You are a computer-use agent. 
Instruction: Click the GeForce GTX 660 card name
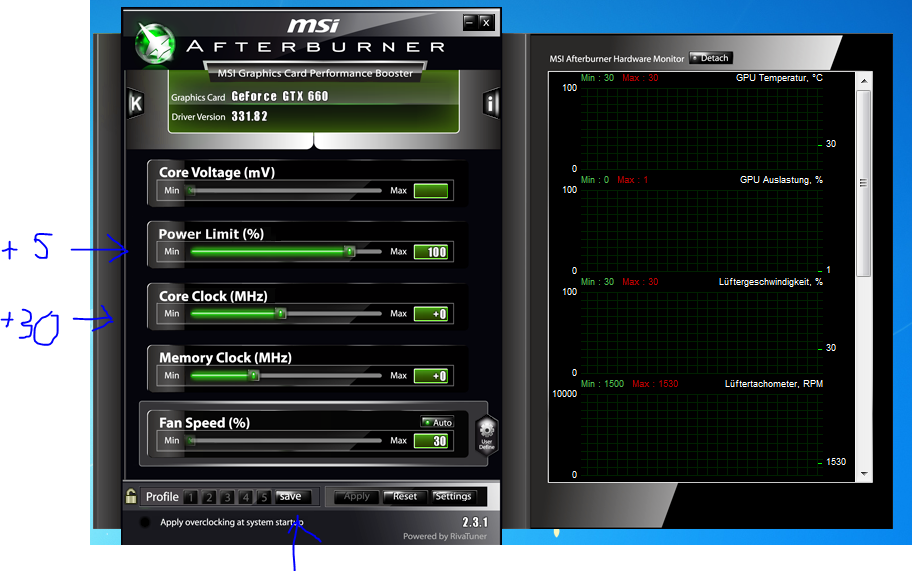point(280,96)
